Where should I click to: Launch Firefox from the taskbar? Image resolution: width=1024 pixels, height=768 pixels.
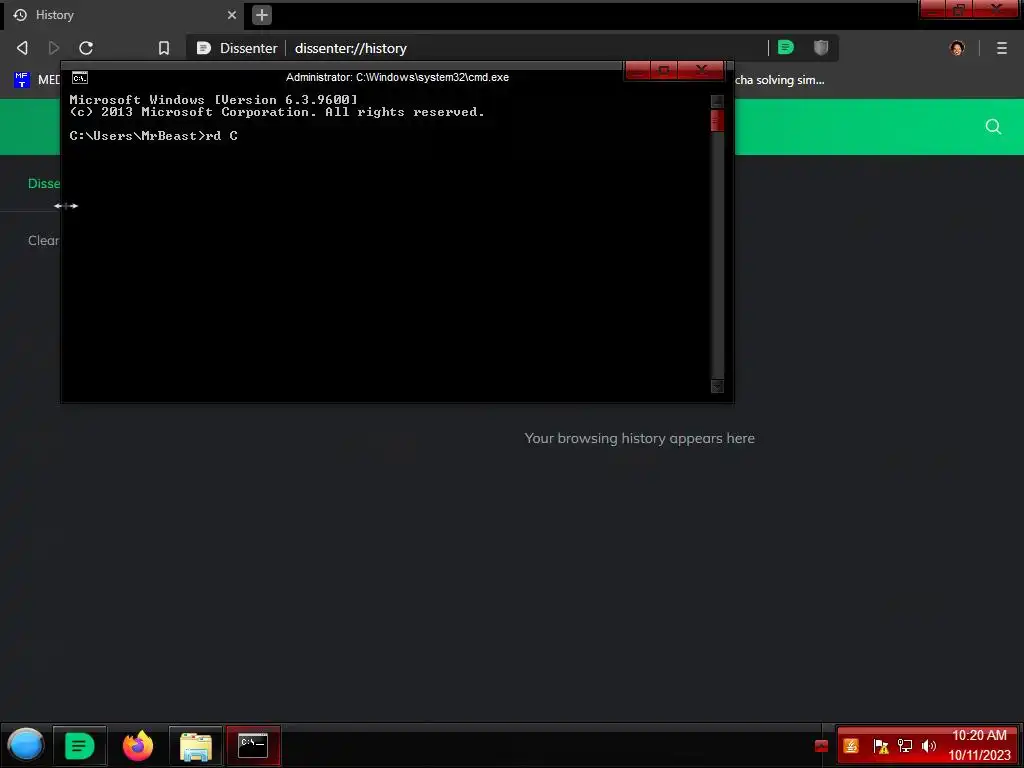click(138, 745)
